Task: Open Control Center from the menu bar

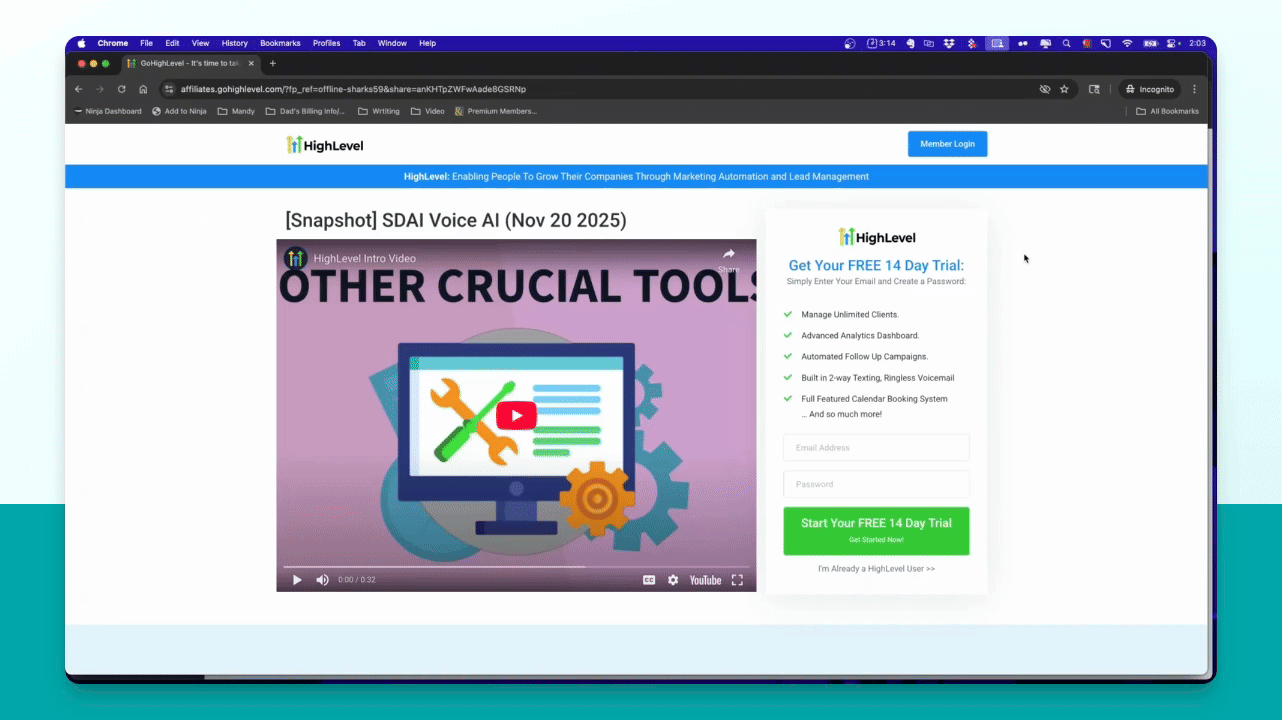Action: pyautogui.click(x=1171, y=43)
